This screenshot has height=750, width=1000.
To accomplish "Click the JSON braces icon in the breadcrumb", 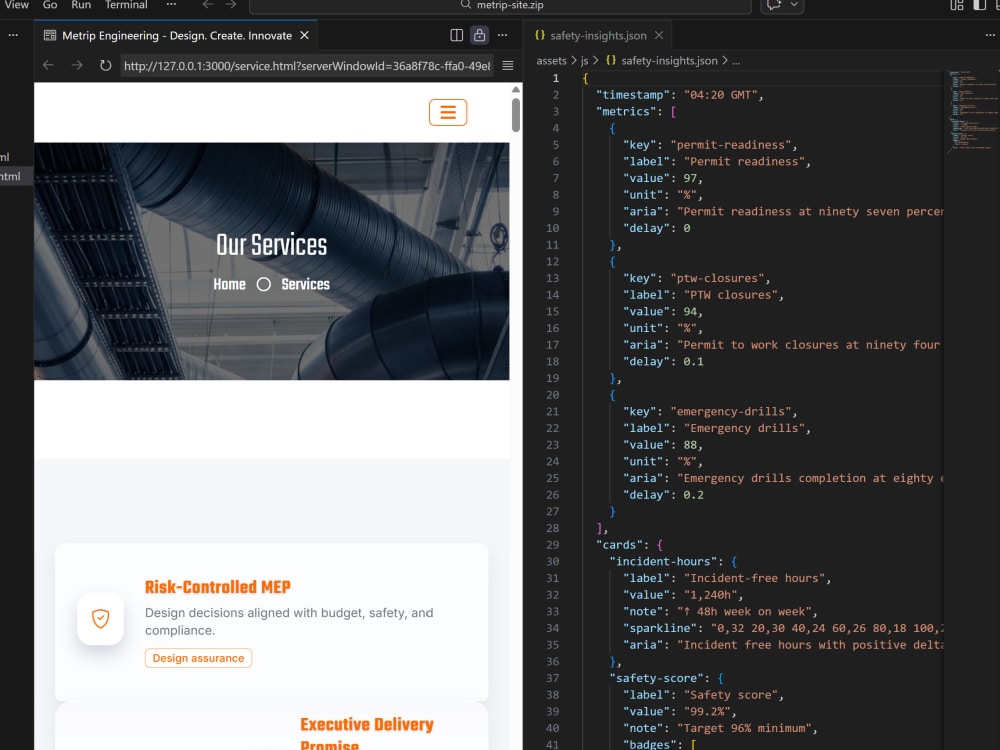I will coord(611,61).
